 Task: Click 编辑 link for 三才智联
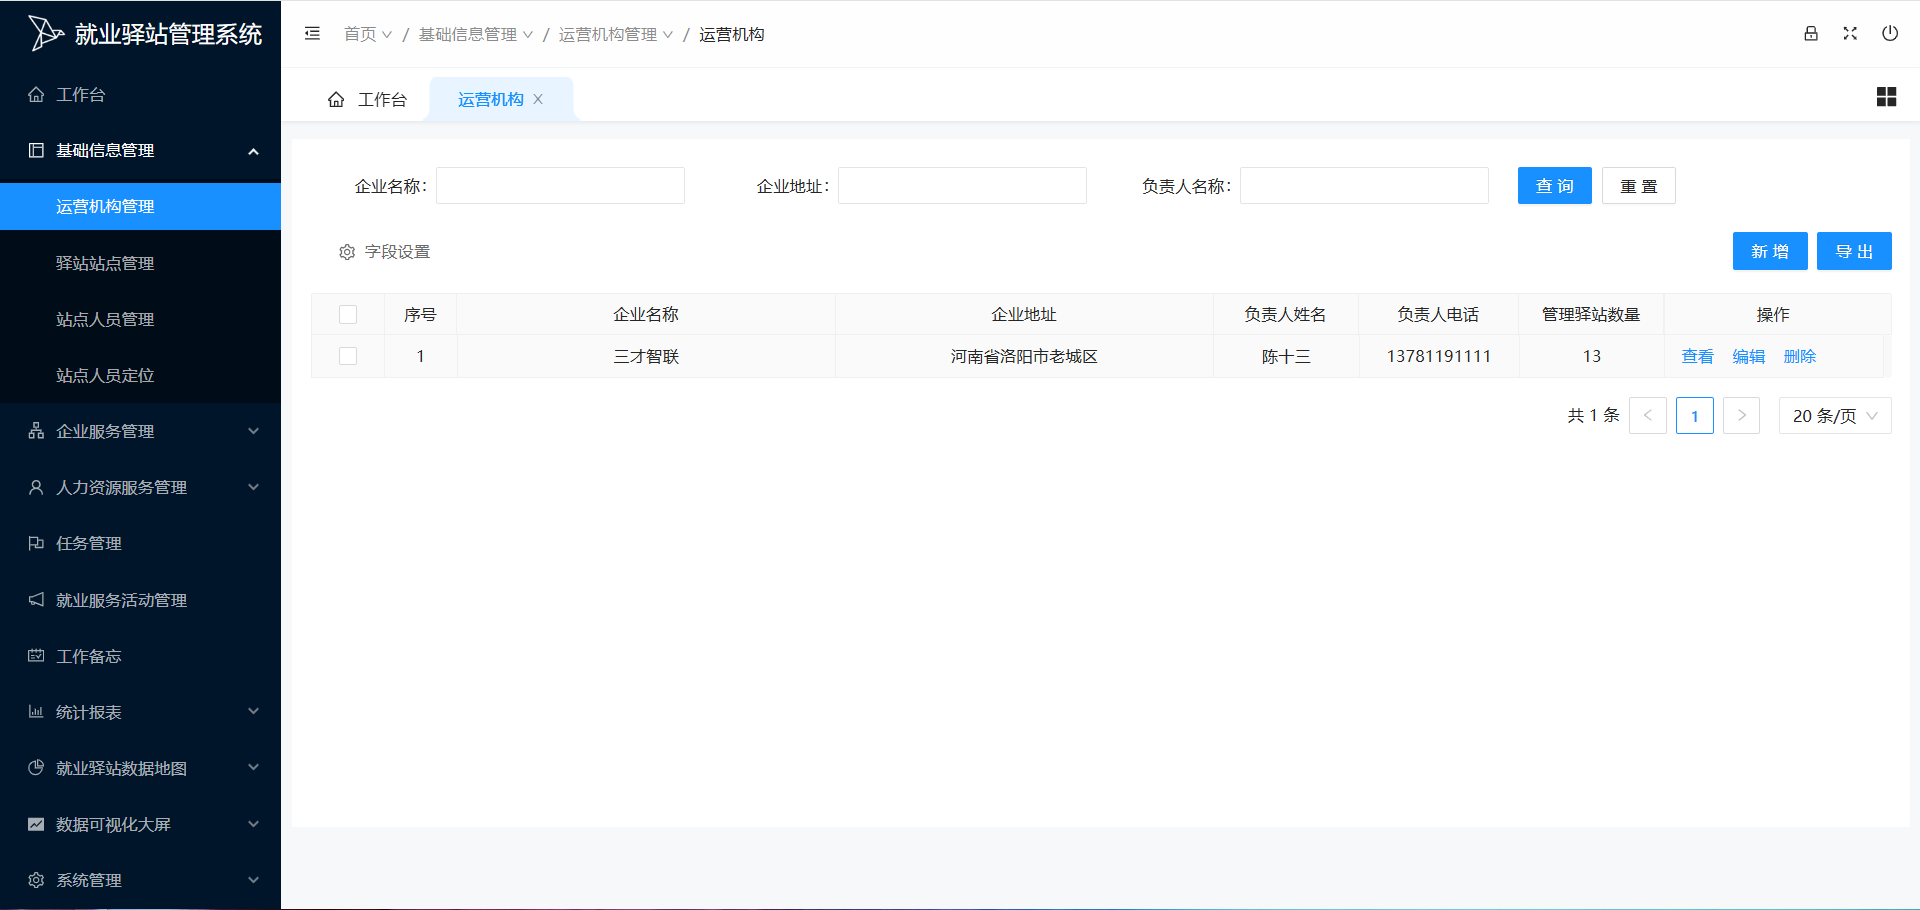1749,356
